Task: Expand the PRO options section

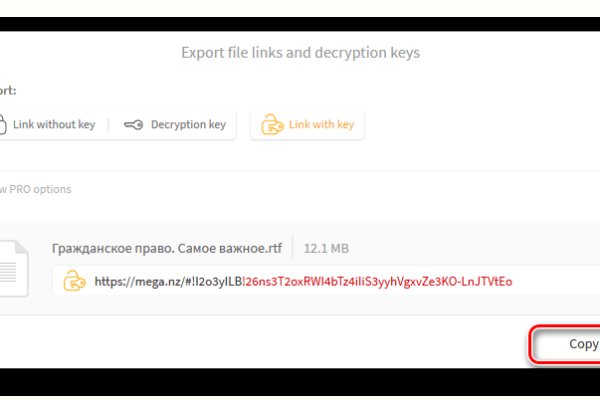Action: (36, 189)
